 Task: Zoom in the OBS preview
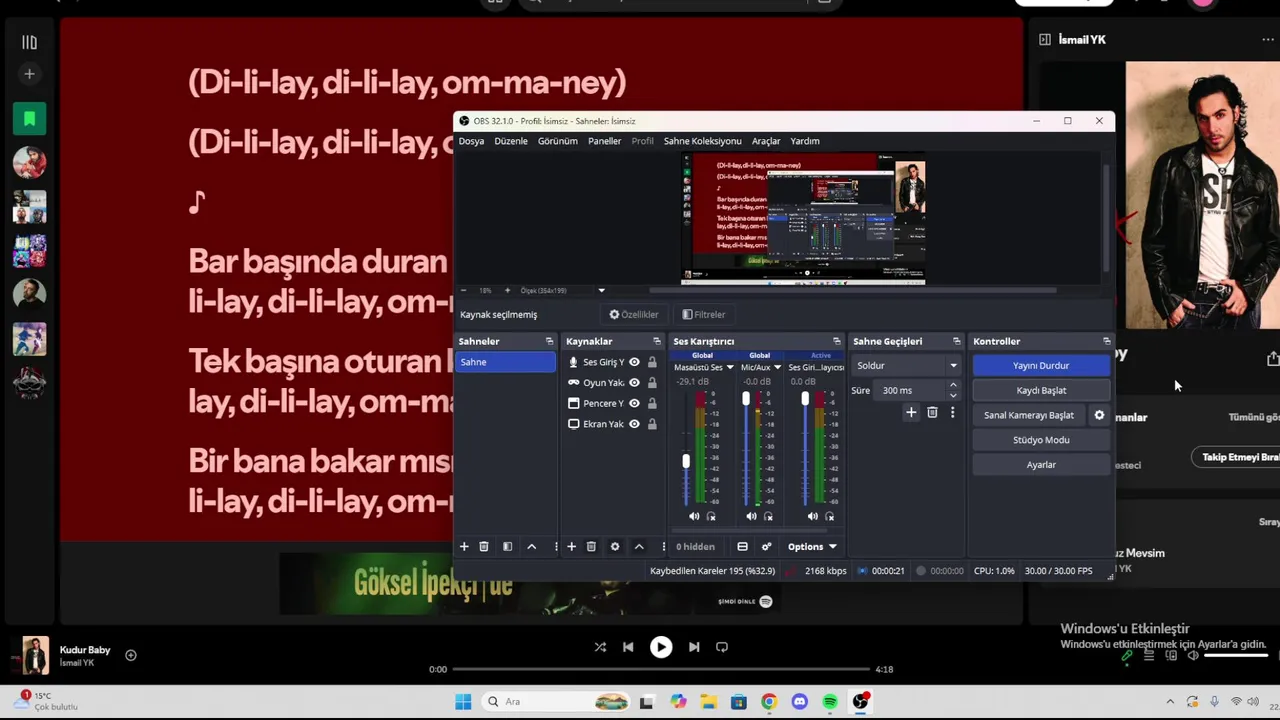(x=507, y=290)
